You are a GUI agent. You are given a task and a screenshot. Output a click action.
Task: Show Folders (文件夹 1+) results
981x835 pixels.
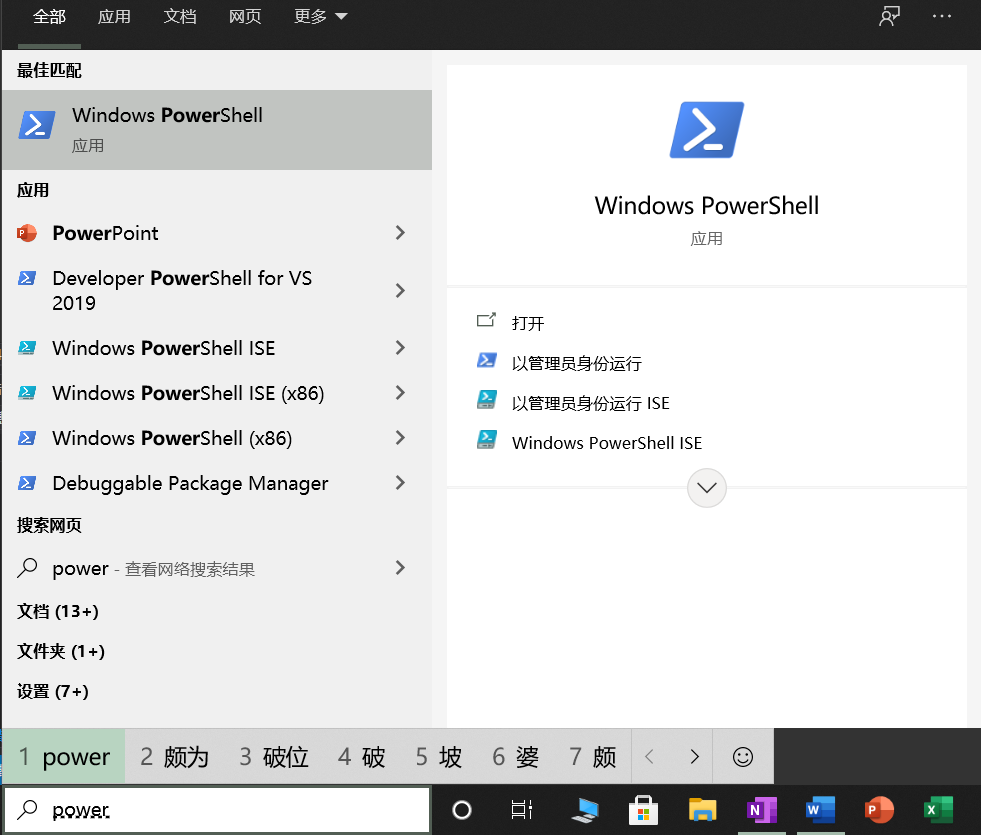coord(61,651)
